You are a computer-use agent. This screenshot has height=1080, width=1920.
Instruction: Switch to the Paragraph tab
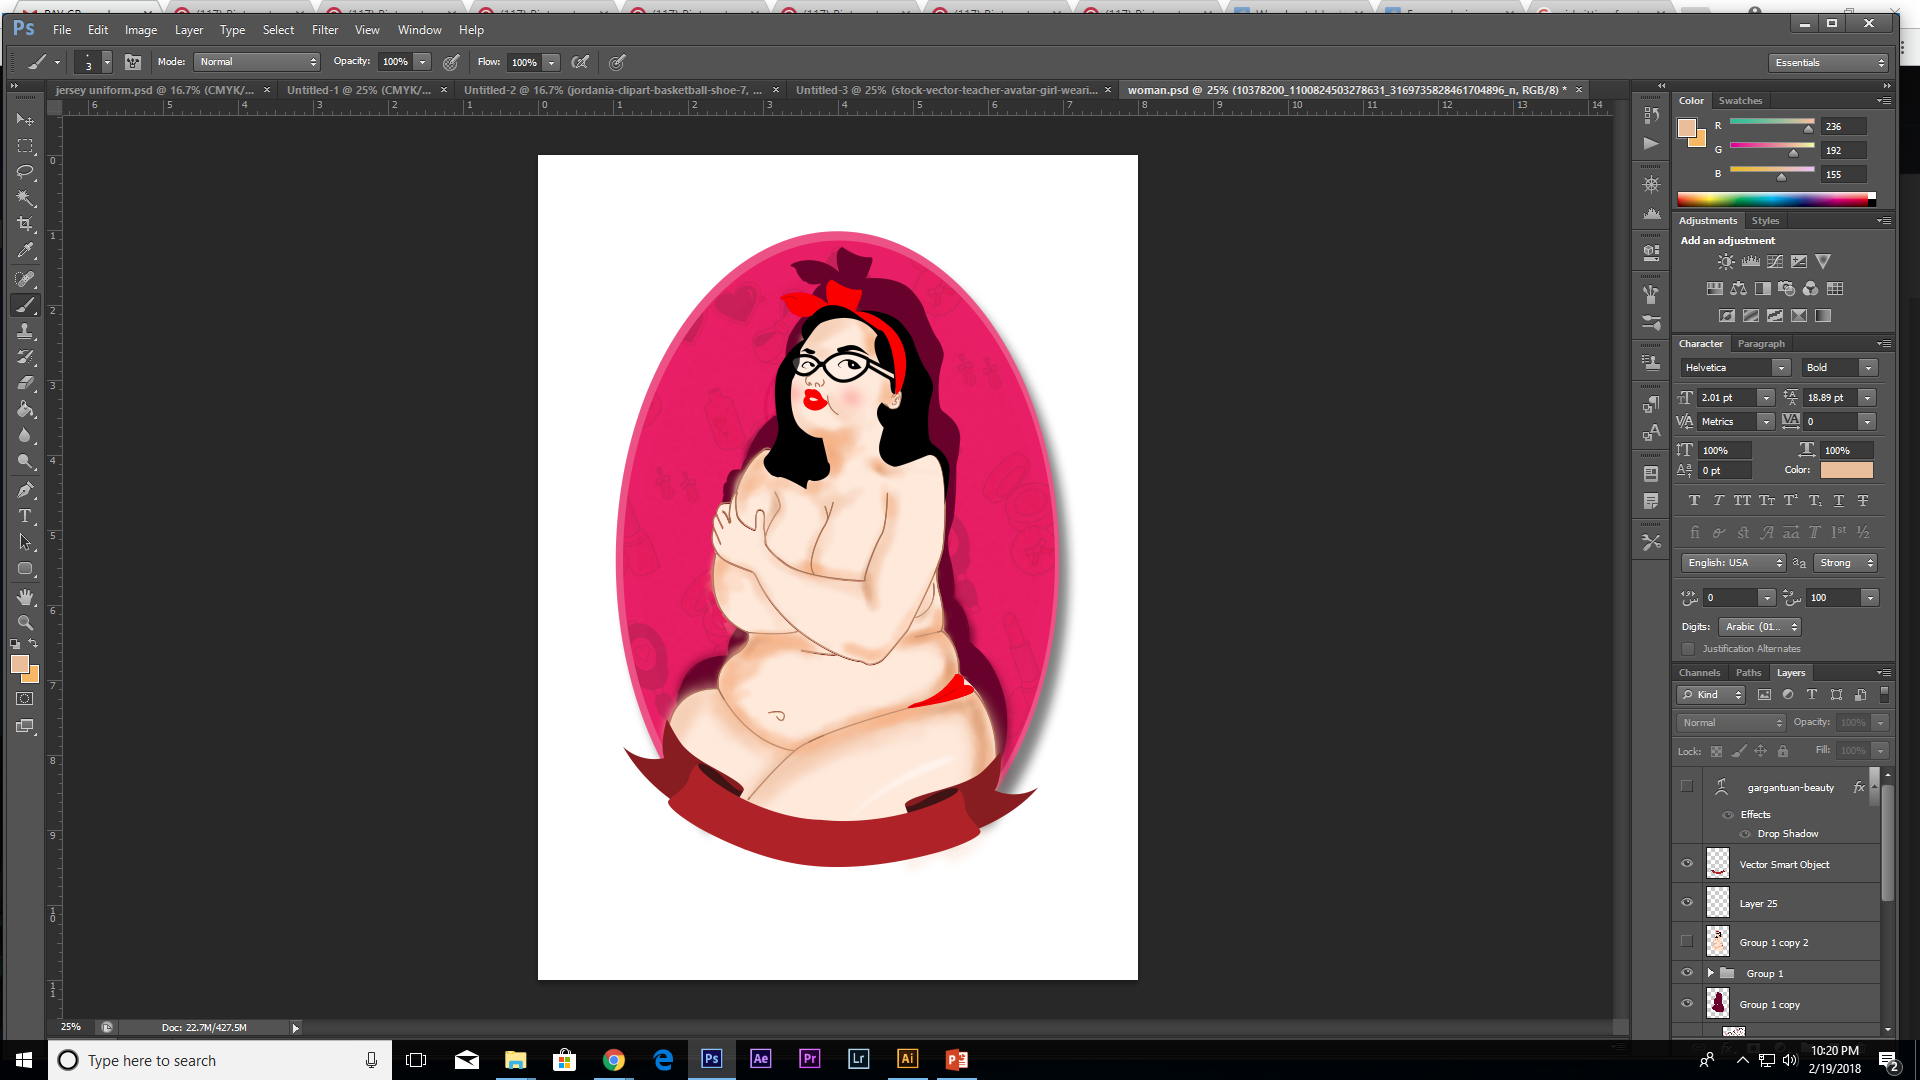[x=1761, y=344]
